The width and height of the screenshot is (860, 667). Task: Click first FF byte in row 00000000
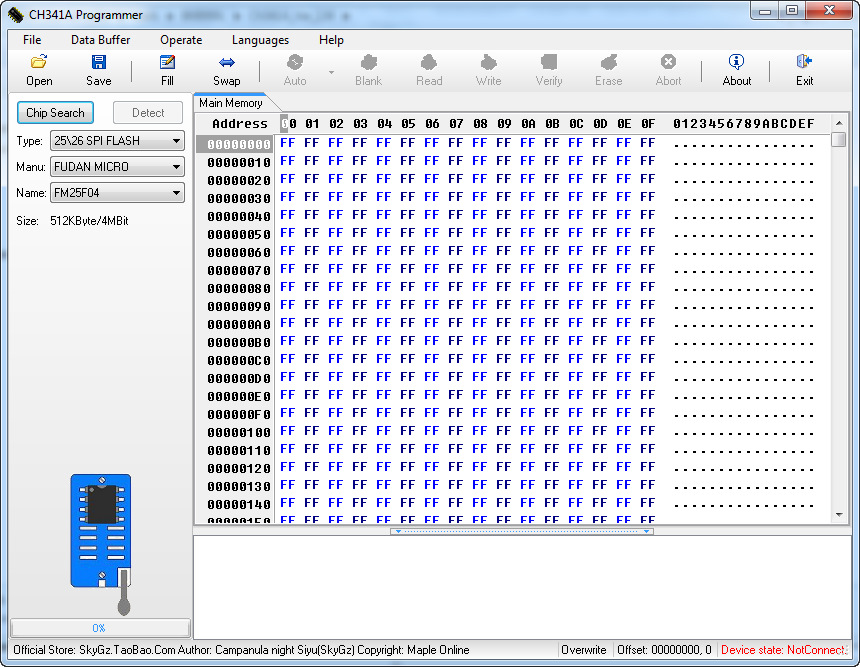(x=287, y=143)
